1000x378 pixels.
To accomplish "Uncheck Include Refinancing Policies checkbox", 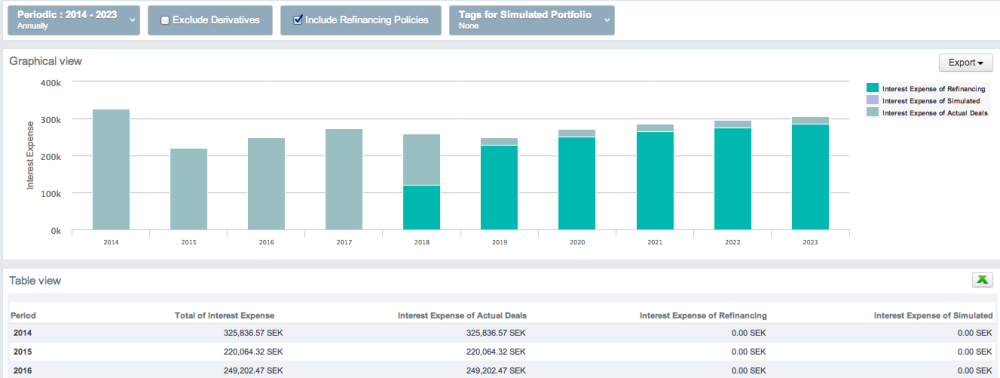I will [x=297, y=20].
